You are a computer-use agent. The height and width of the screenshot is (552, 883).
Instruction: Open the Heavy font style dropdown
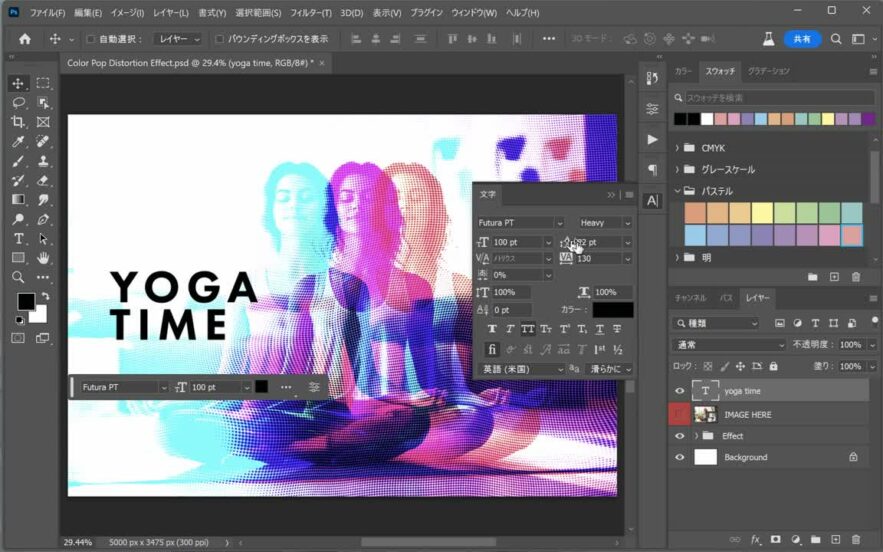[x=605, y=223]
